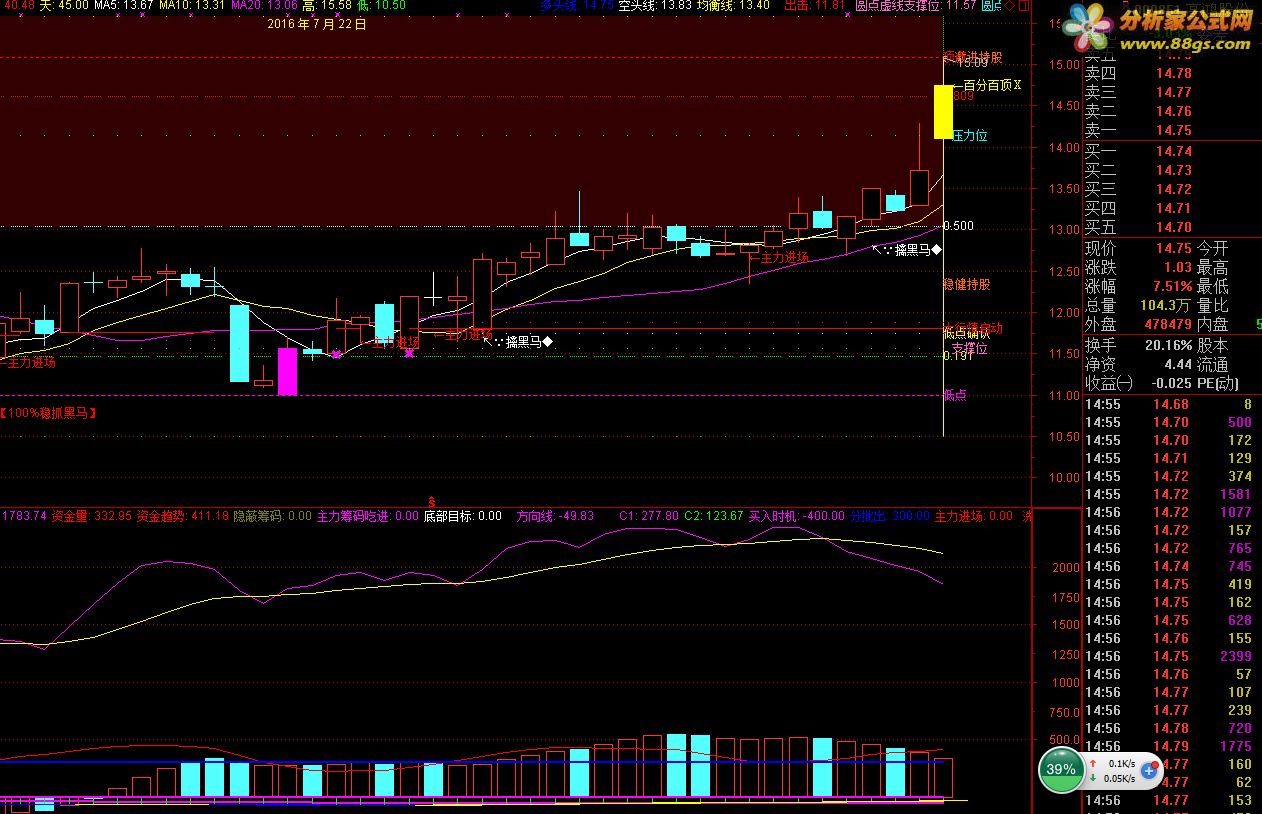Image resolution: width=1262 pixels, height=814 pixels.
Task: Click the 买入时机: -400.00 indicator value
Action: [797, 517]
